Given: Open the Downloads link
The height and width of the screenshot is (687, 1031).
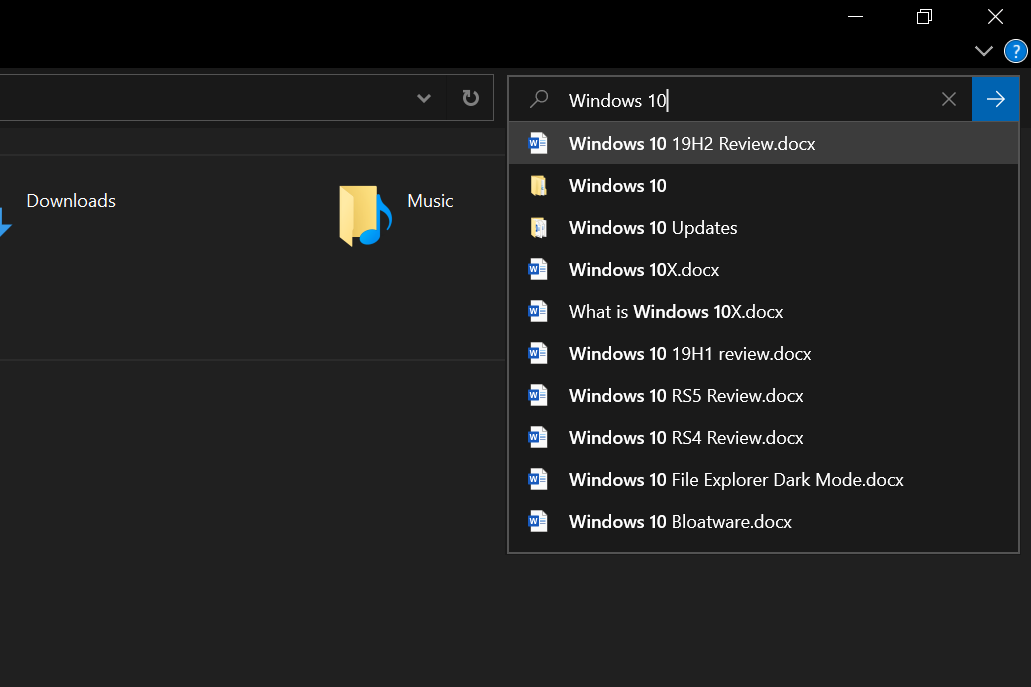Looking at the screenshot, I should click(x=71, y=200).
